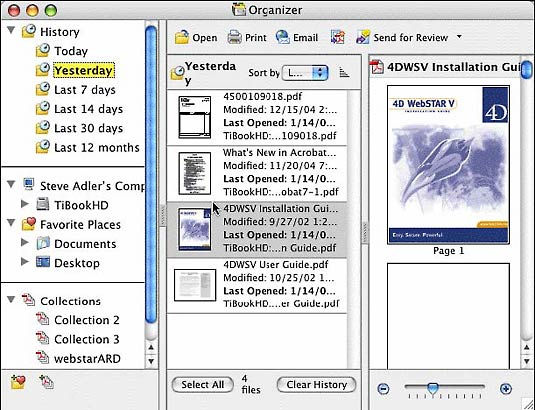Click the 4DWSV User Guide.pdf name text

tap(275, 265)
